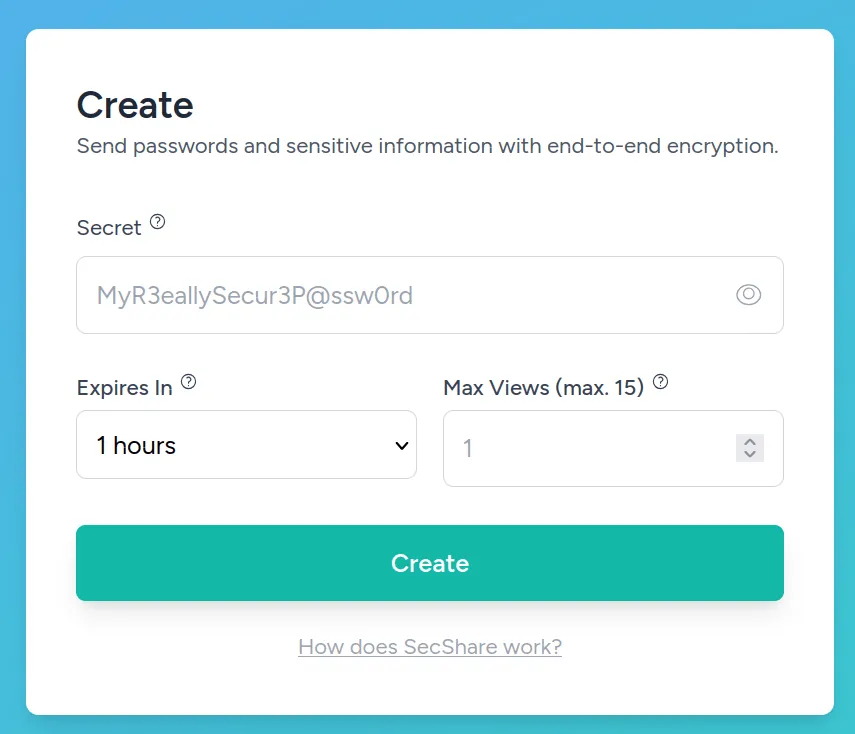Increment Max Views with the up arrow

tap(749, 443)
